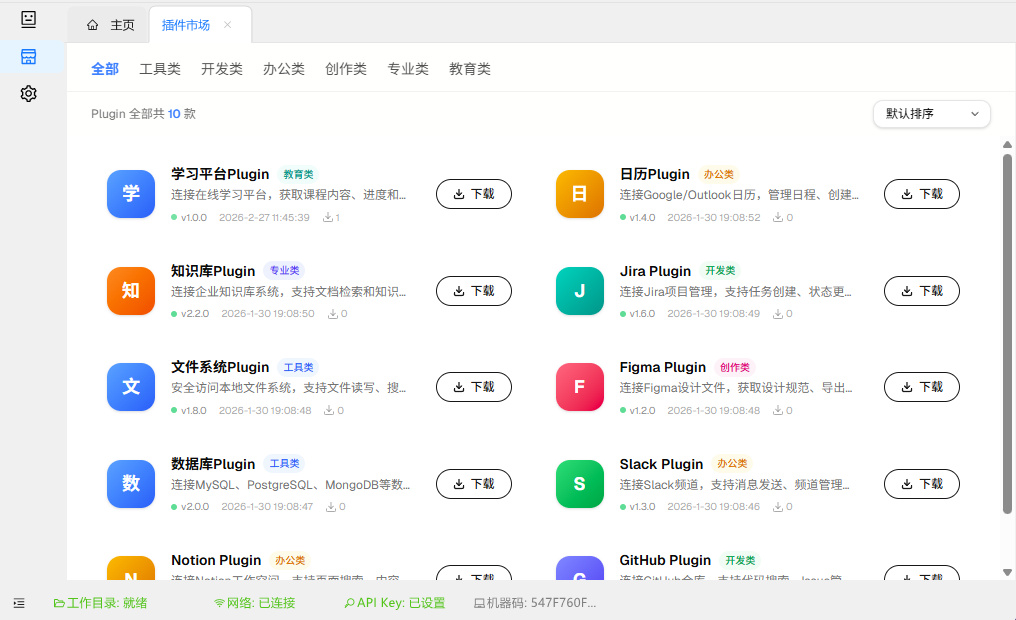
Task: Click the 日历Plugin yellow icon
Action: coord(580,194)
